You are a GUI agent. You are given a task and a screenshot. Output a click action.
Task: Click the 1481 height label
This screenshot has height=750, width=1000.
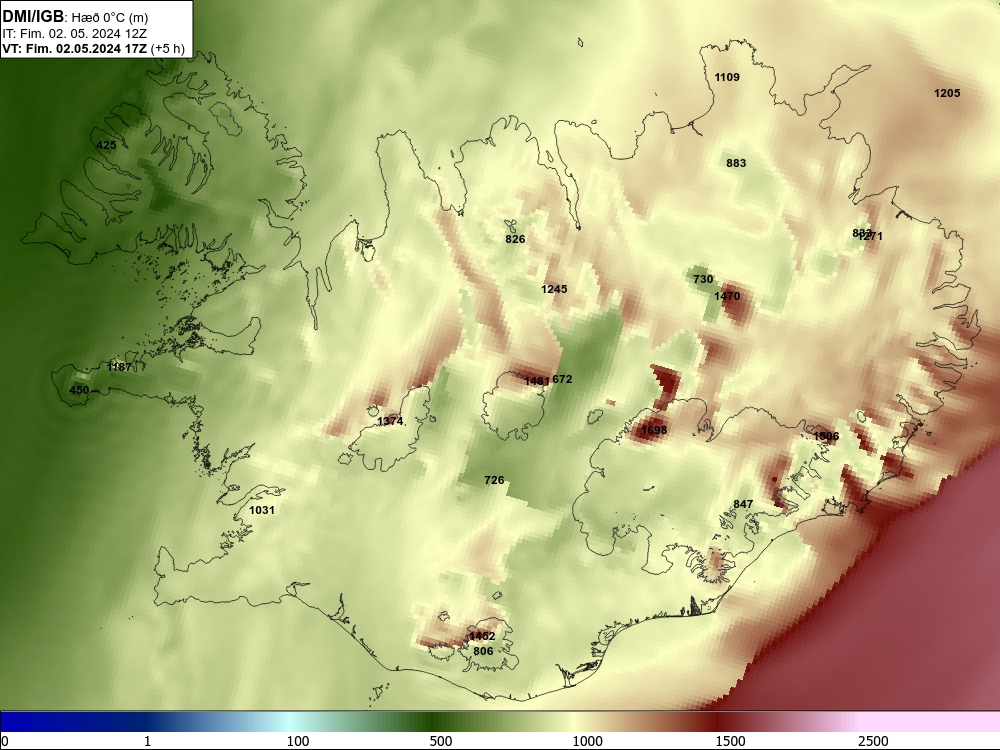536,381
